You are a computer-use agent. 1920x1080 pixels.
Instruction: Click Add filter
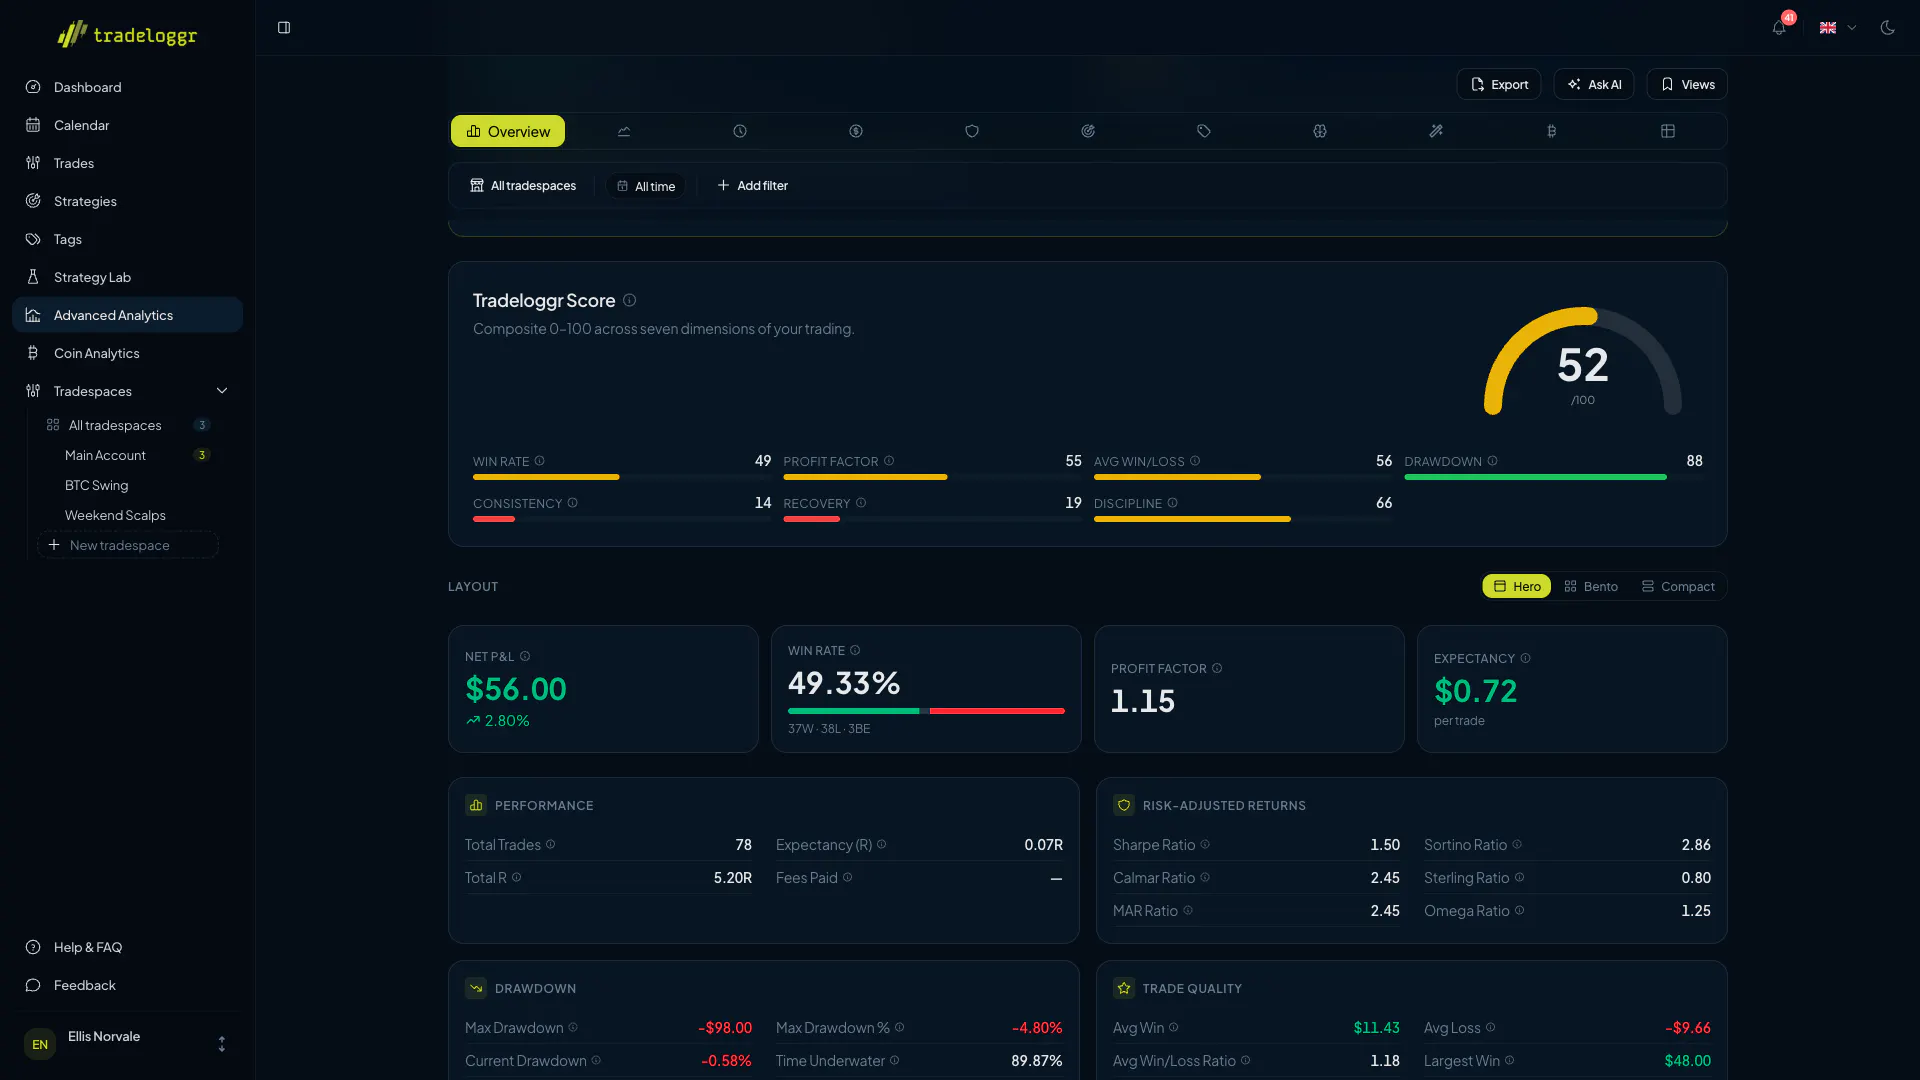point(753,186)
